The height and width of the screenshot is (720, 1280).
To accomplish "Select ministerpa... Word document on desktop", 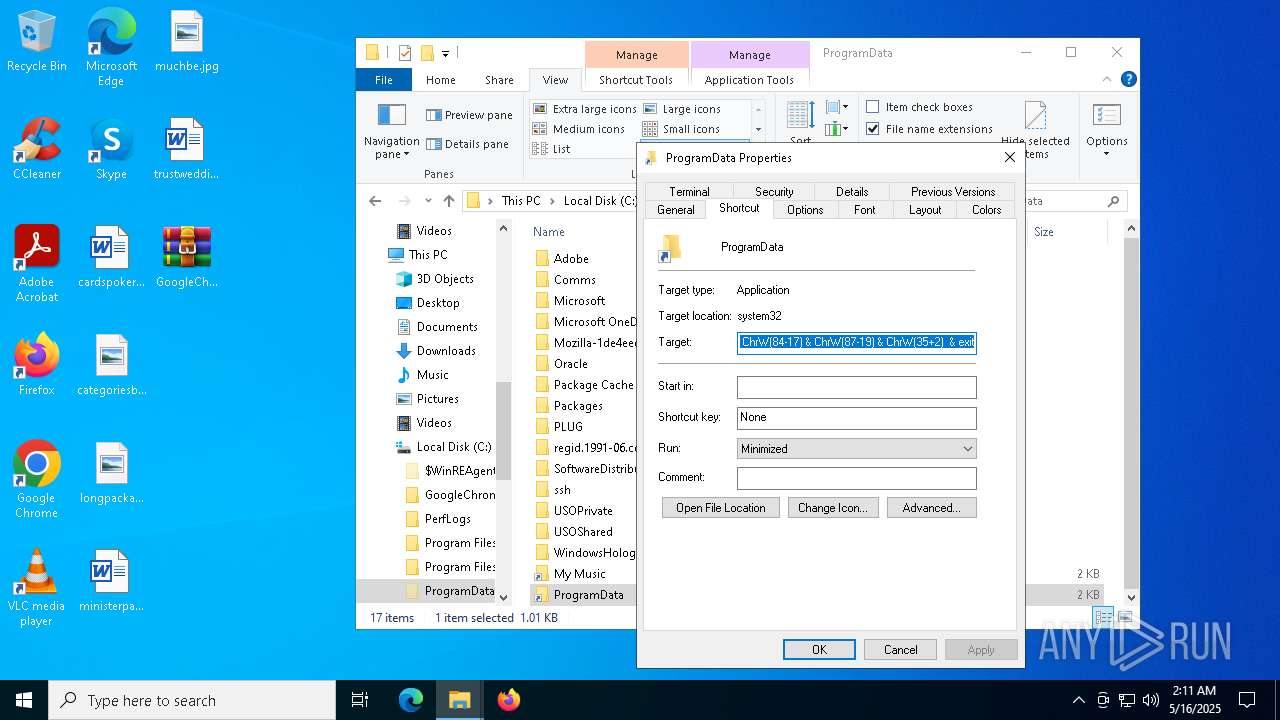I will 111,582.
